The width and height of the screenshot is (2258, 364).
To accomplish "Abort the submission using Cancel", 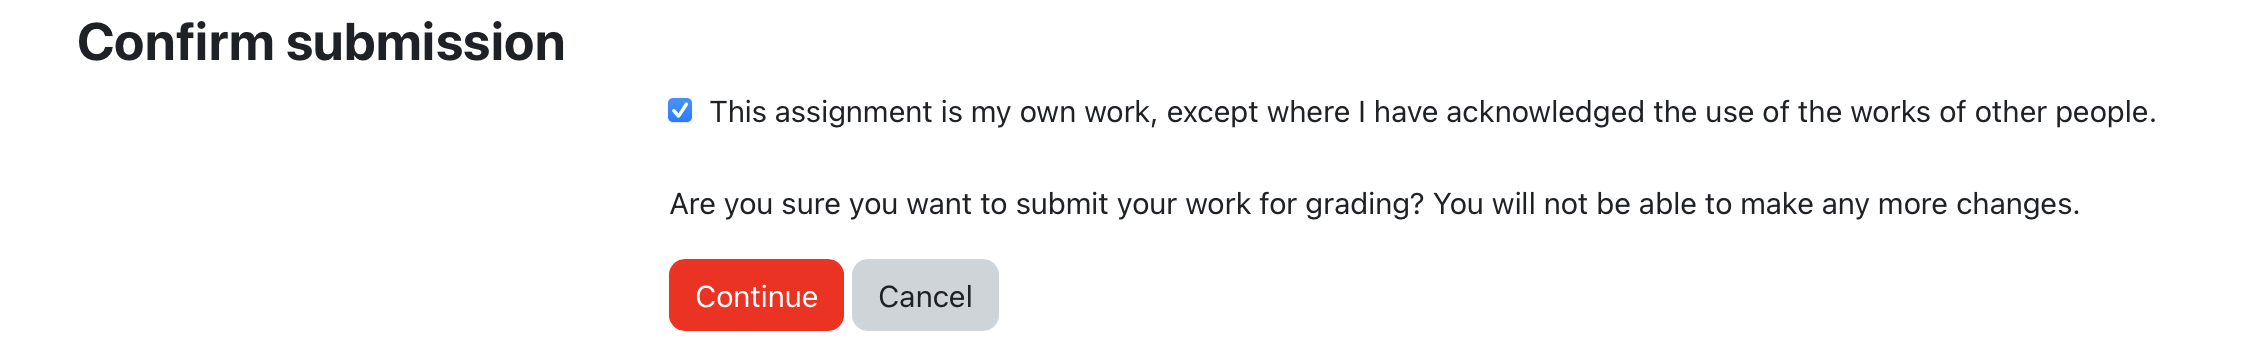I will tap(925, 295).
